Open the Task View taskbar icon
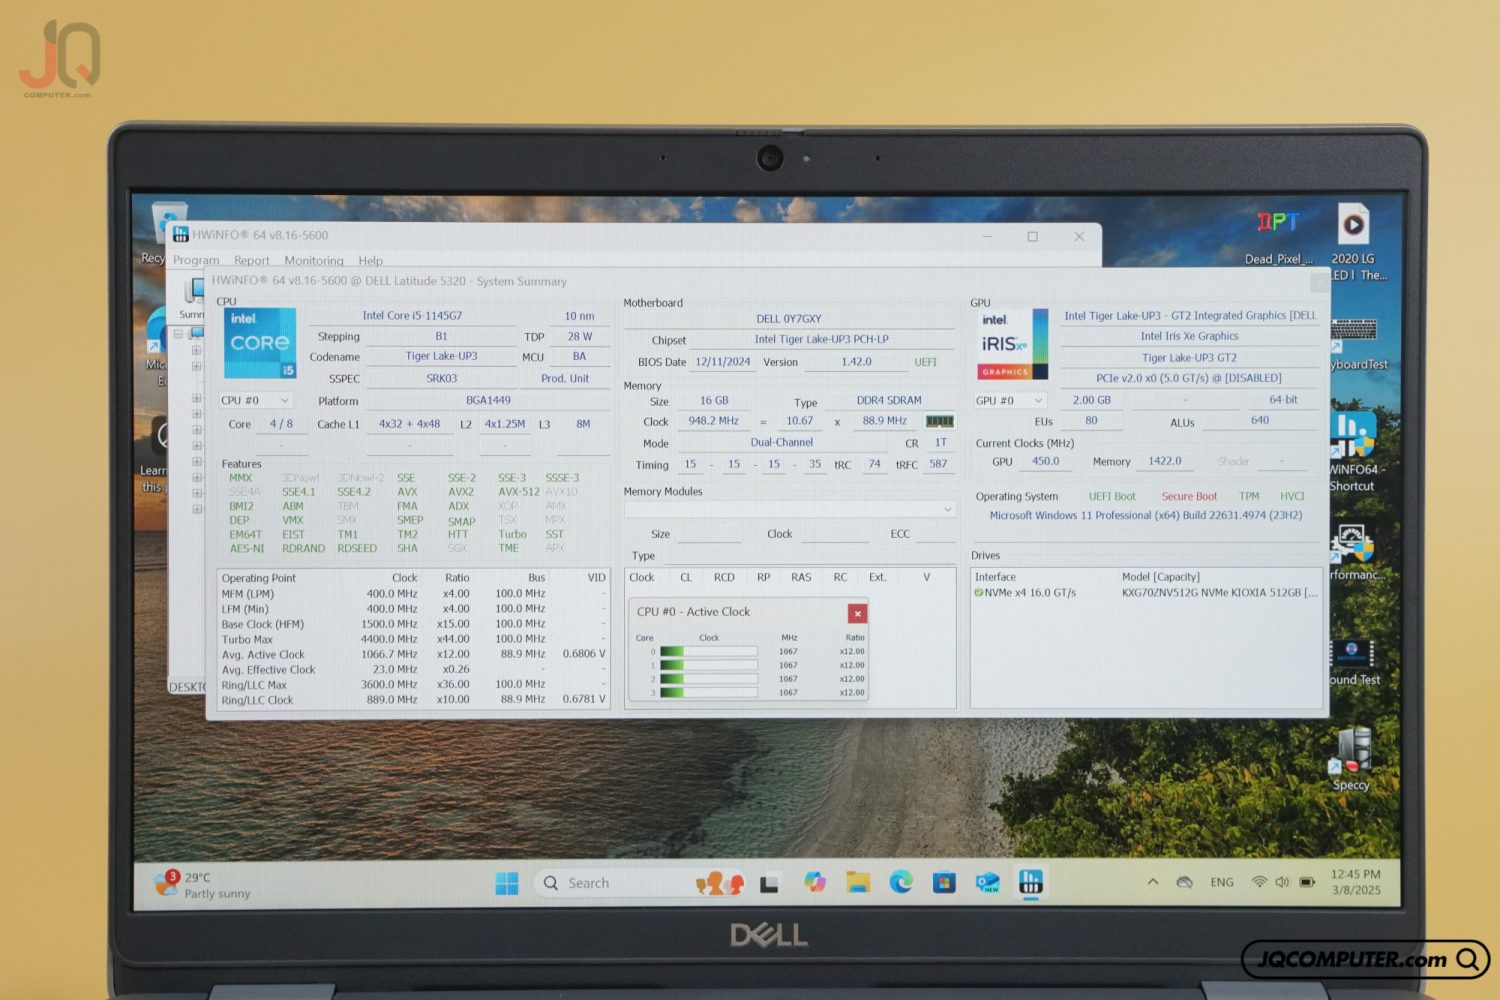This screenshot has width=1500, height=1000. pyautogui.click(x=769, y=884)
